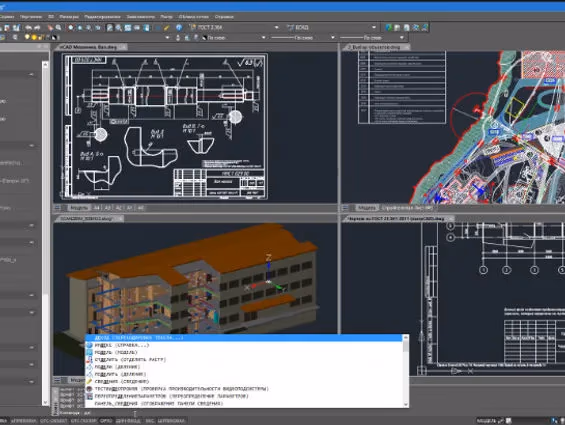Click the viewport layout icon left of the A4 tab
565x425 pixels.
(x=57, y=208)
